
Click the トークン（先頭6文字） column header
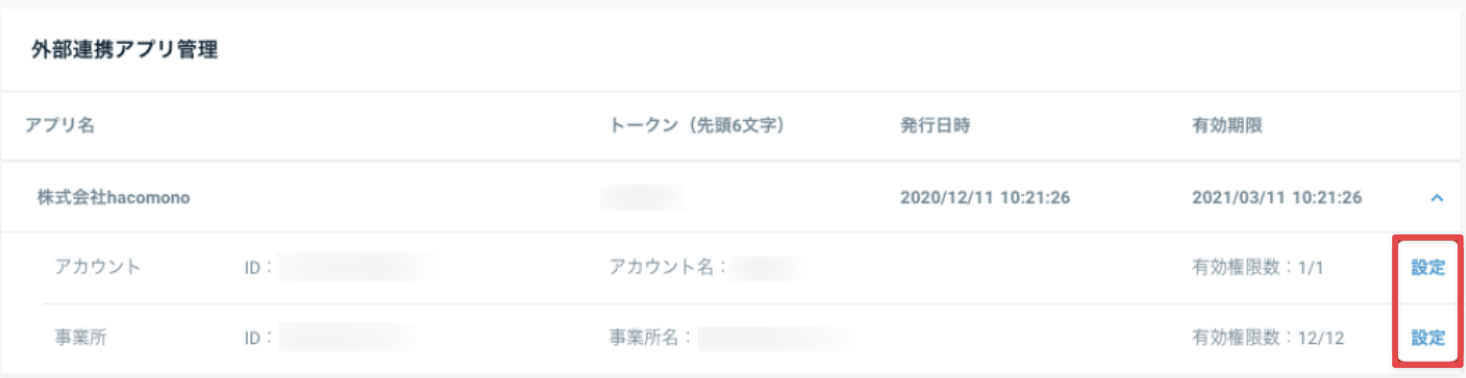tap(697, 126)
